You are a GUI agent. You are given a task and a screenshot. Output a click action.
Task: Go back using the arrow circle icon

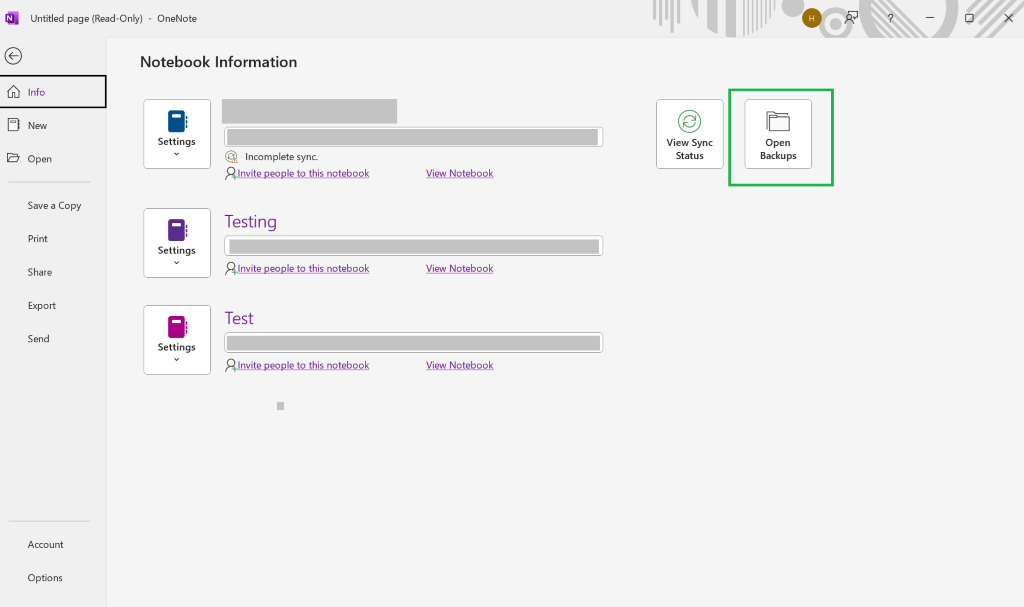pos(13,56)
